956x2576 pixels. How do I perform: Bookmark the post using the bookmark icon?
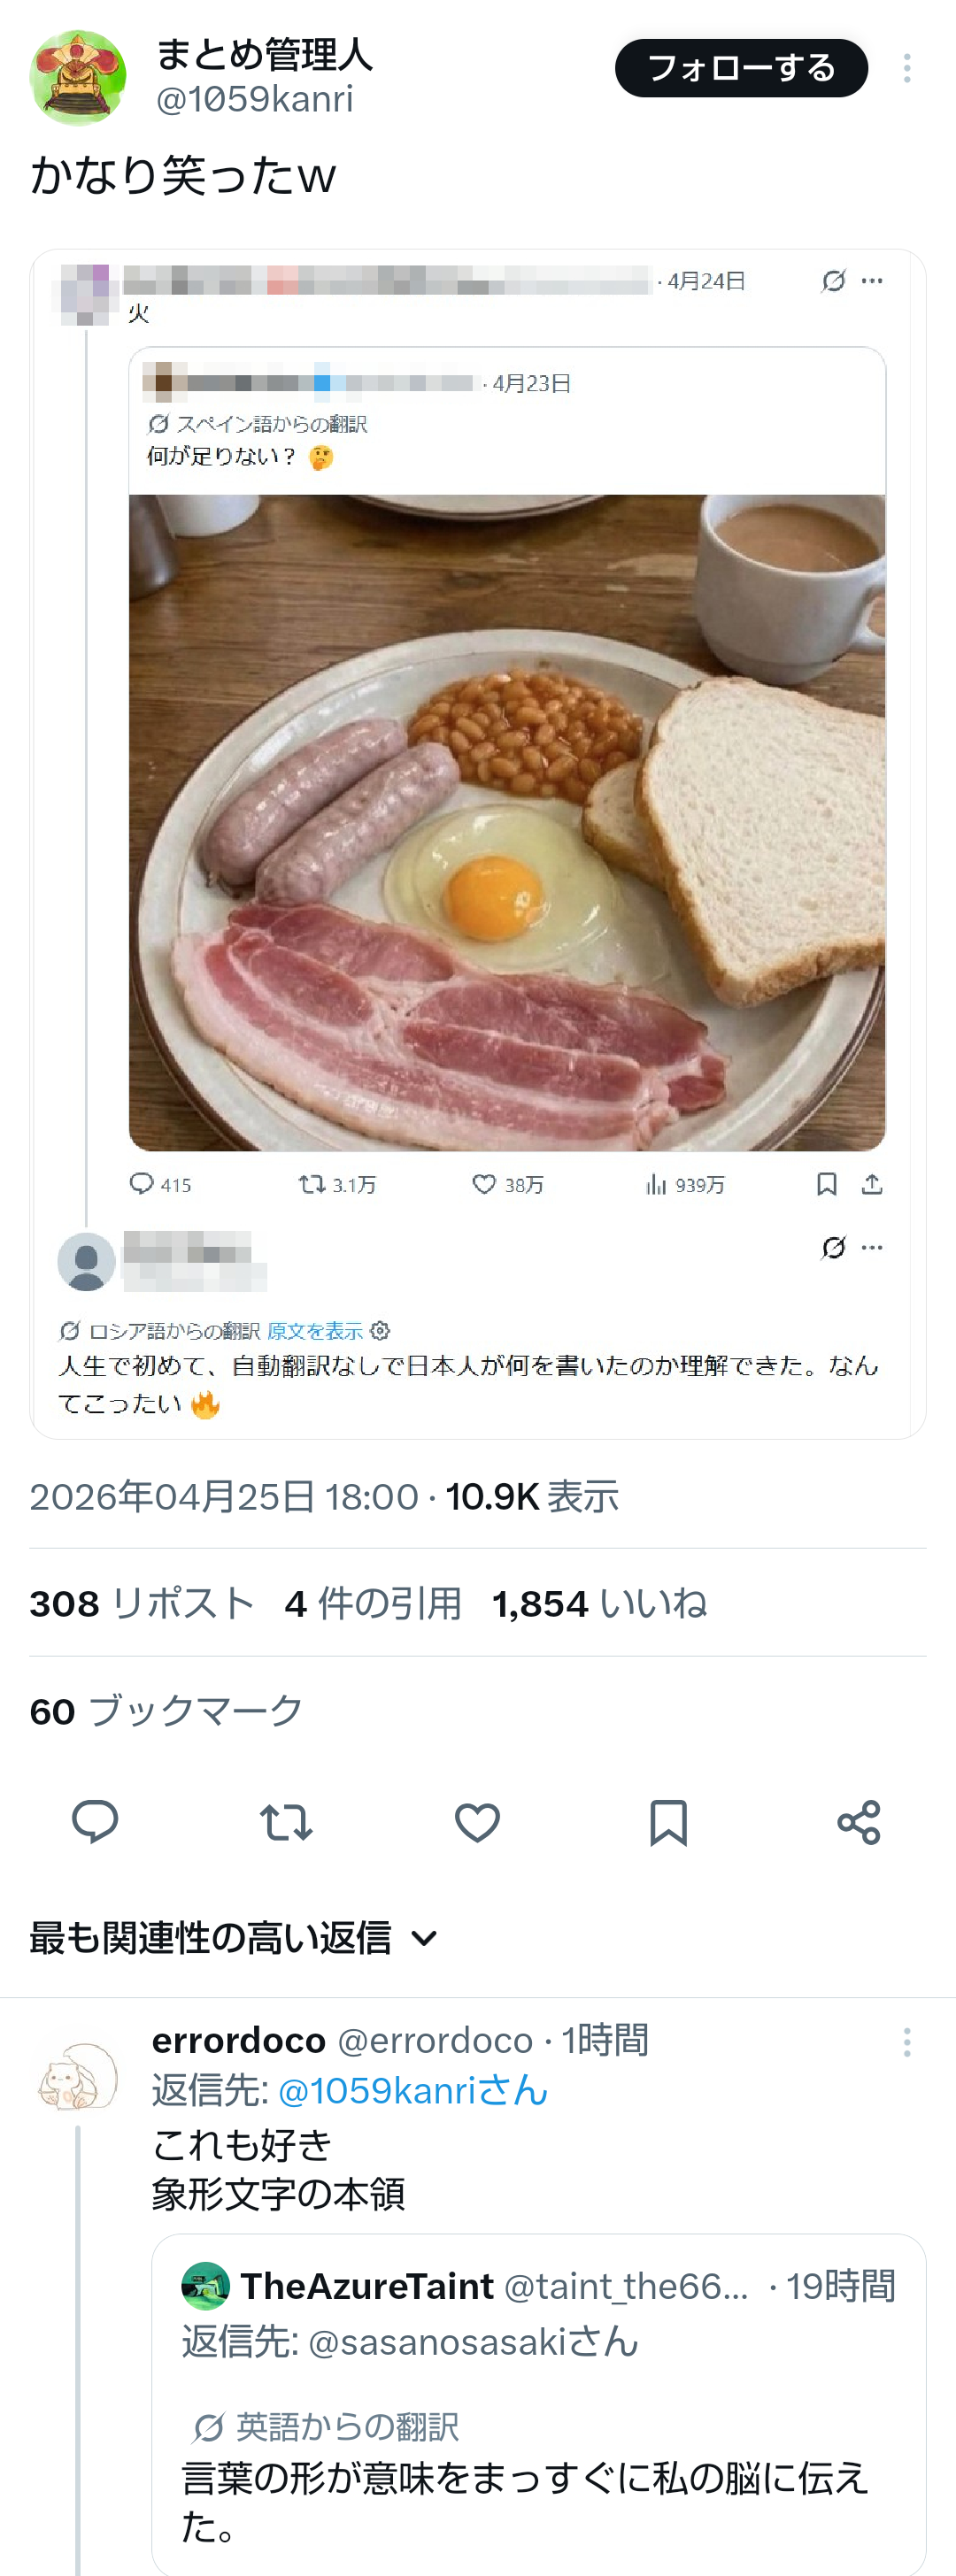pyautogui.click(x=668, y=1822)
